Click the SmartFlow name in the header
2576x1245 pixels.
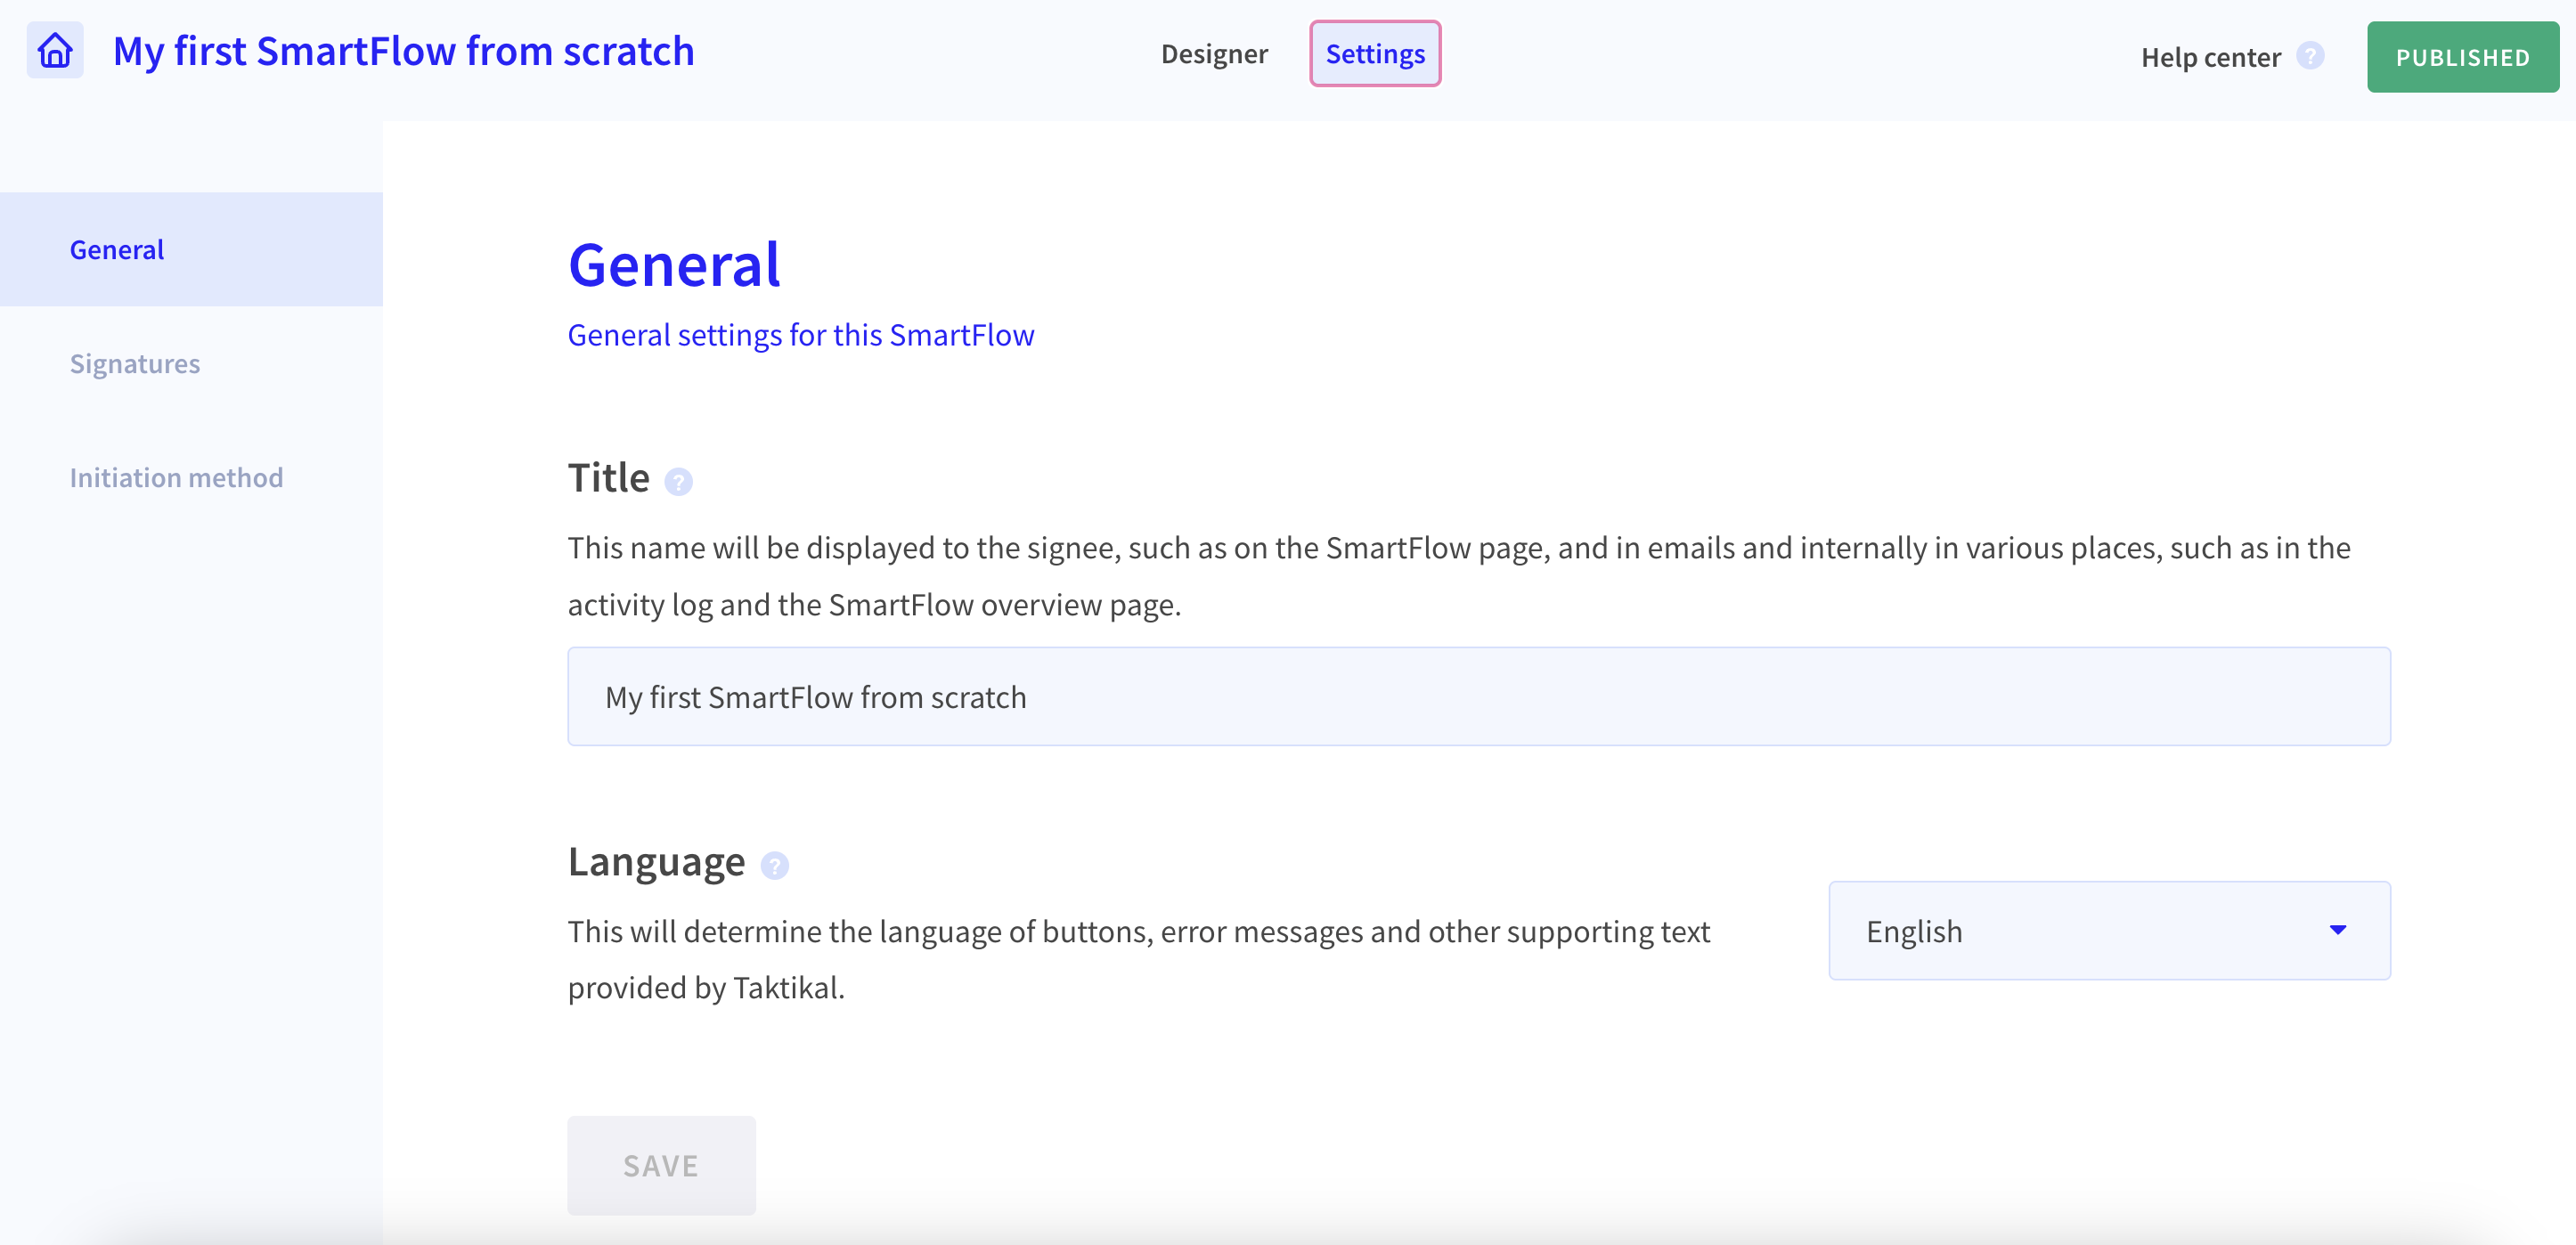click(403, 51)
